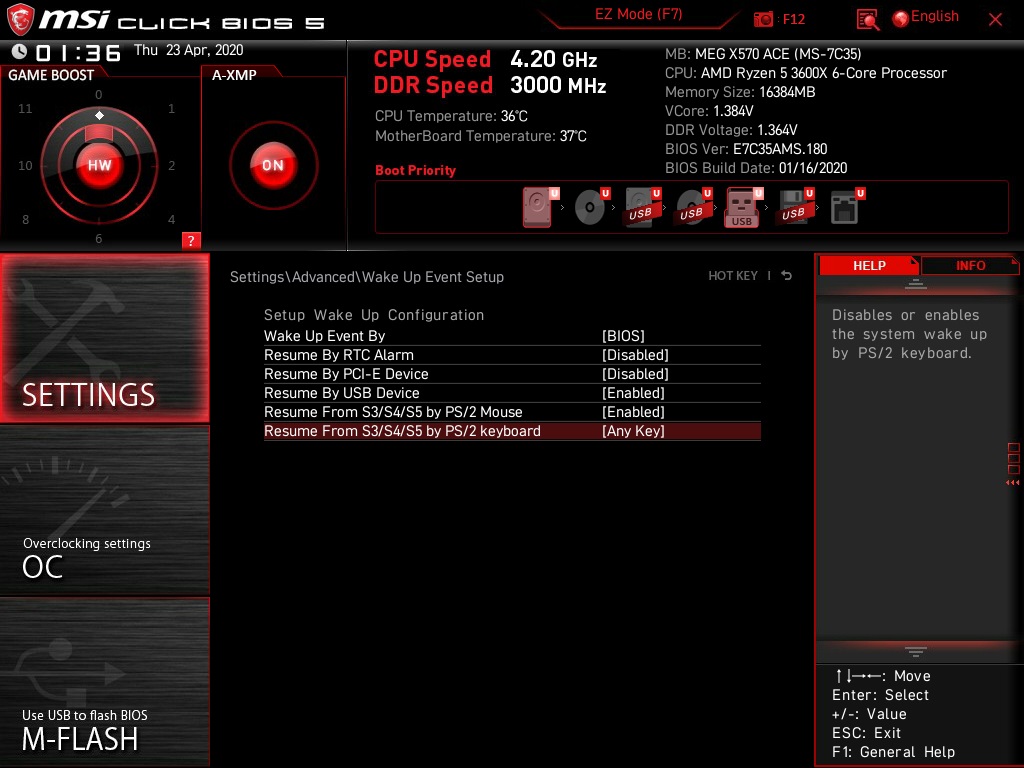Viewport: 1024px width, 768px height.
Task: Open the English language selector globe
Action: pos(901,19)
